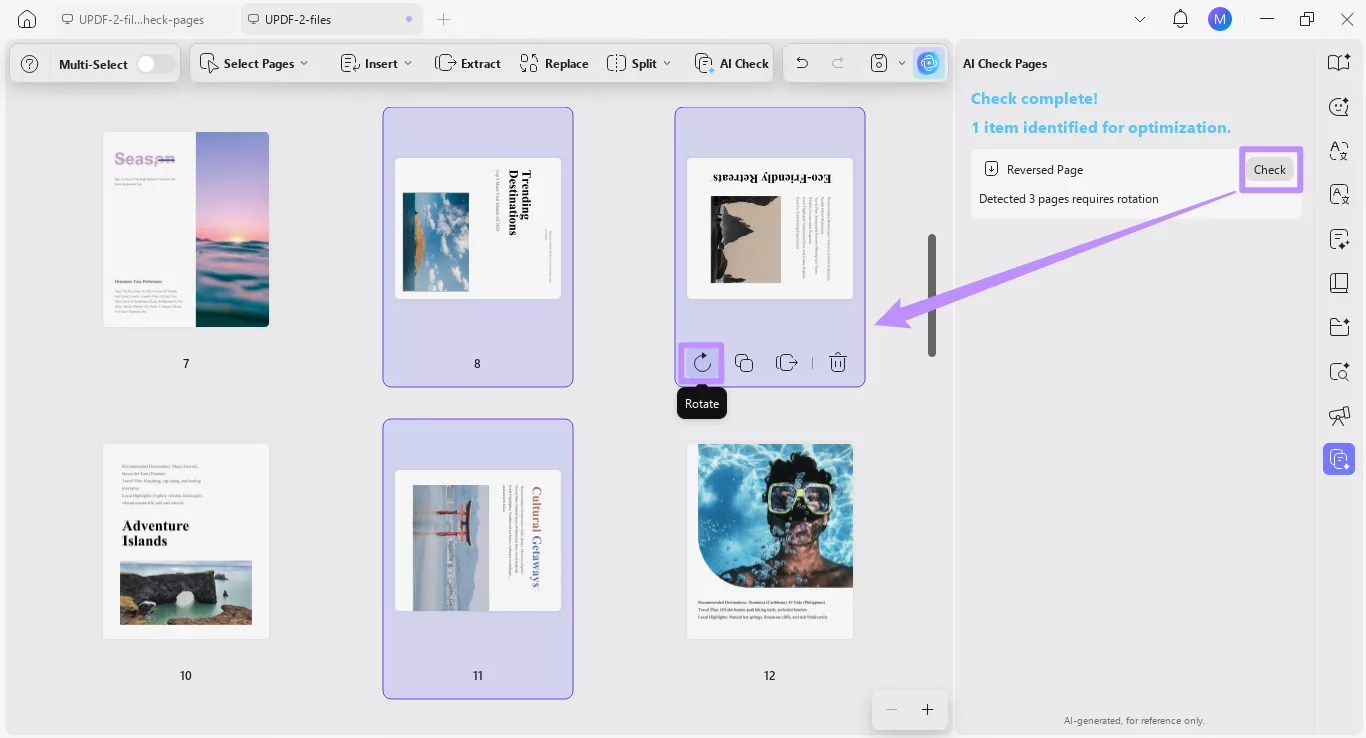Zoom out thumbnails with the minus button
The image size is (1366, 738).
[x=891, y=710]
